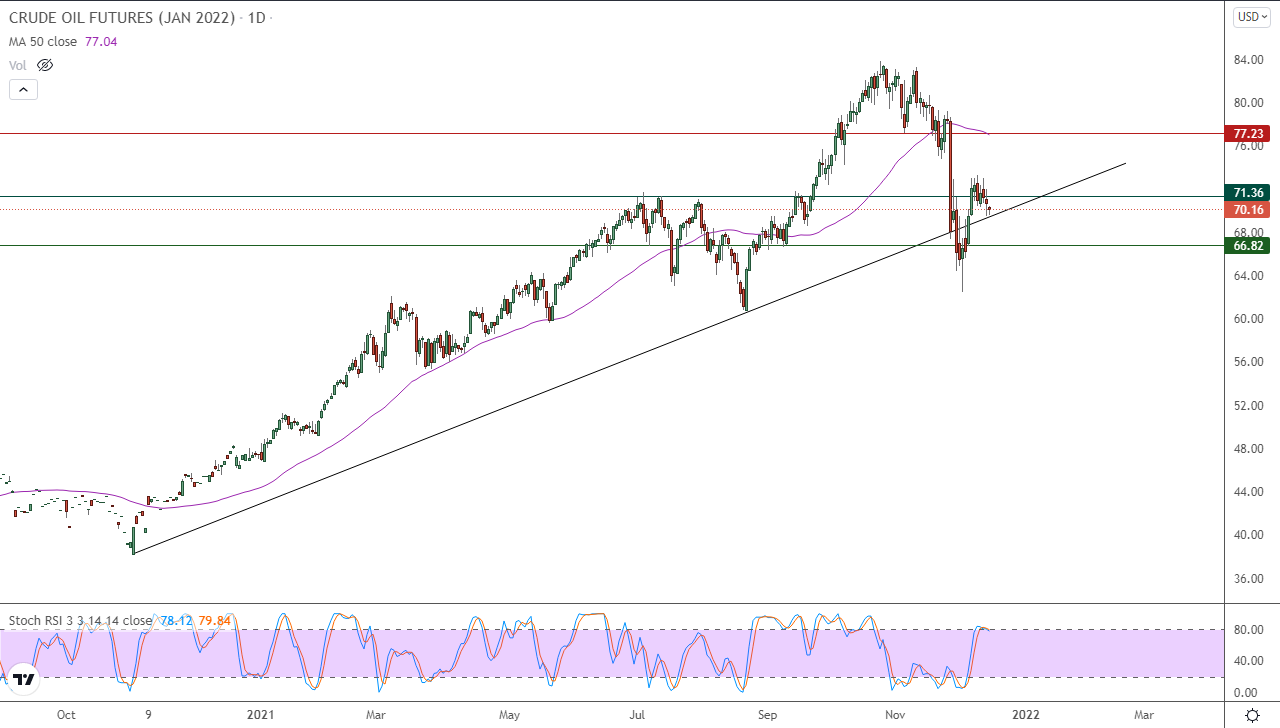1280x728 pixels.
Task: Click the Stoch RSI indicator legend
Action: [80, 620]
